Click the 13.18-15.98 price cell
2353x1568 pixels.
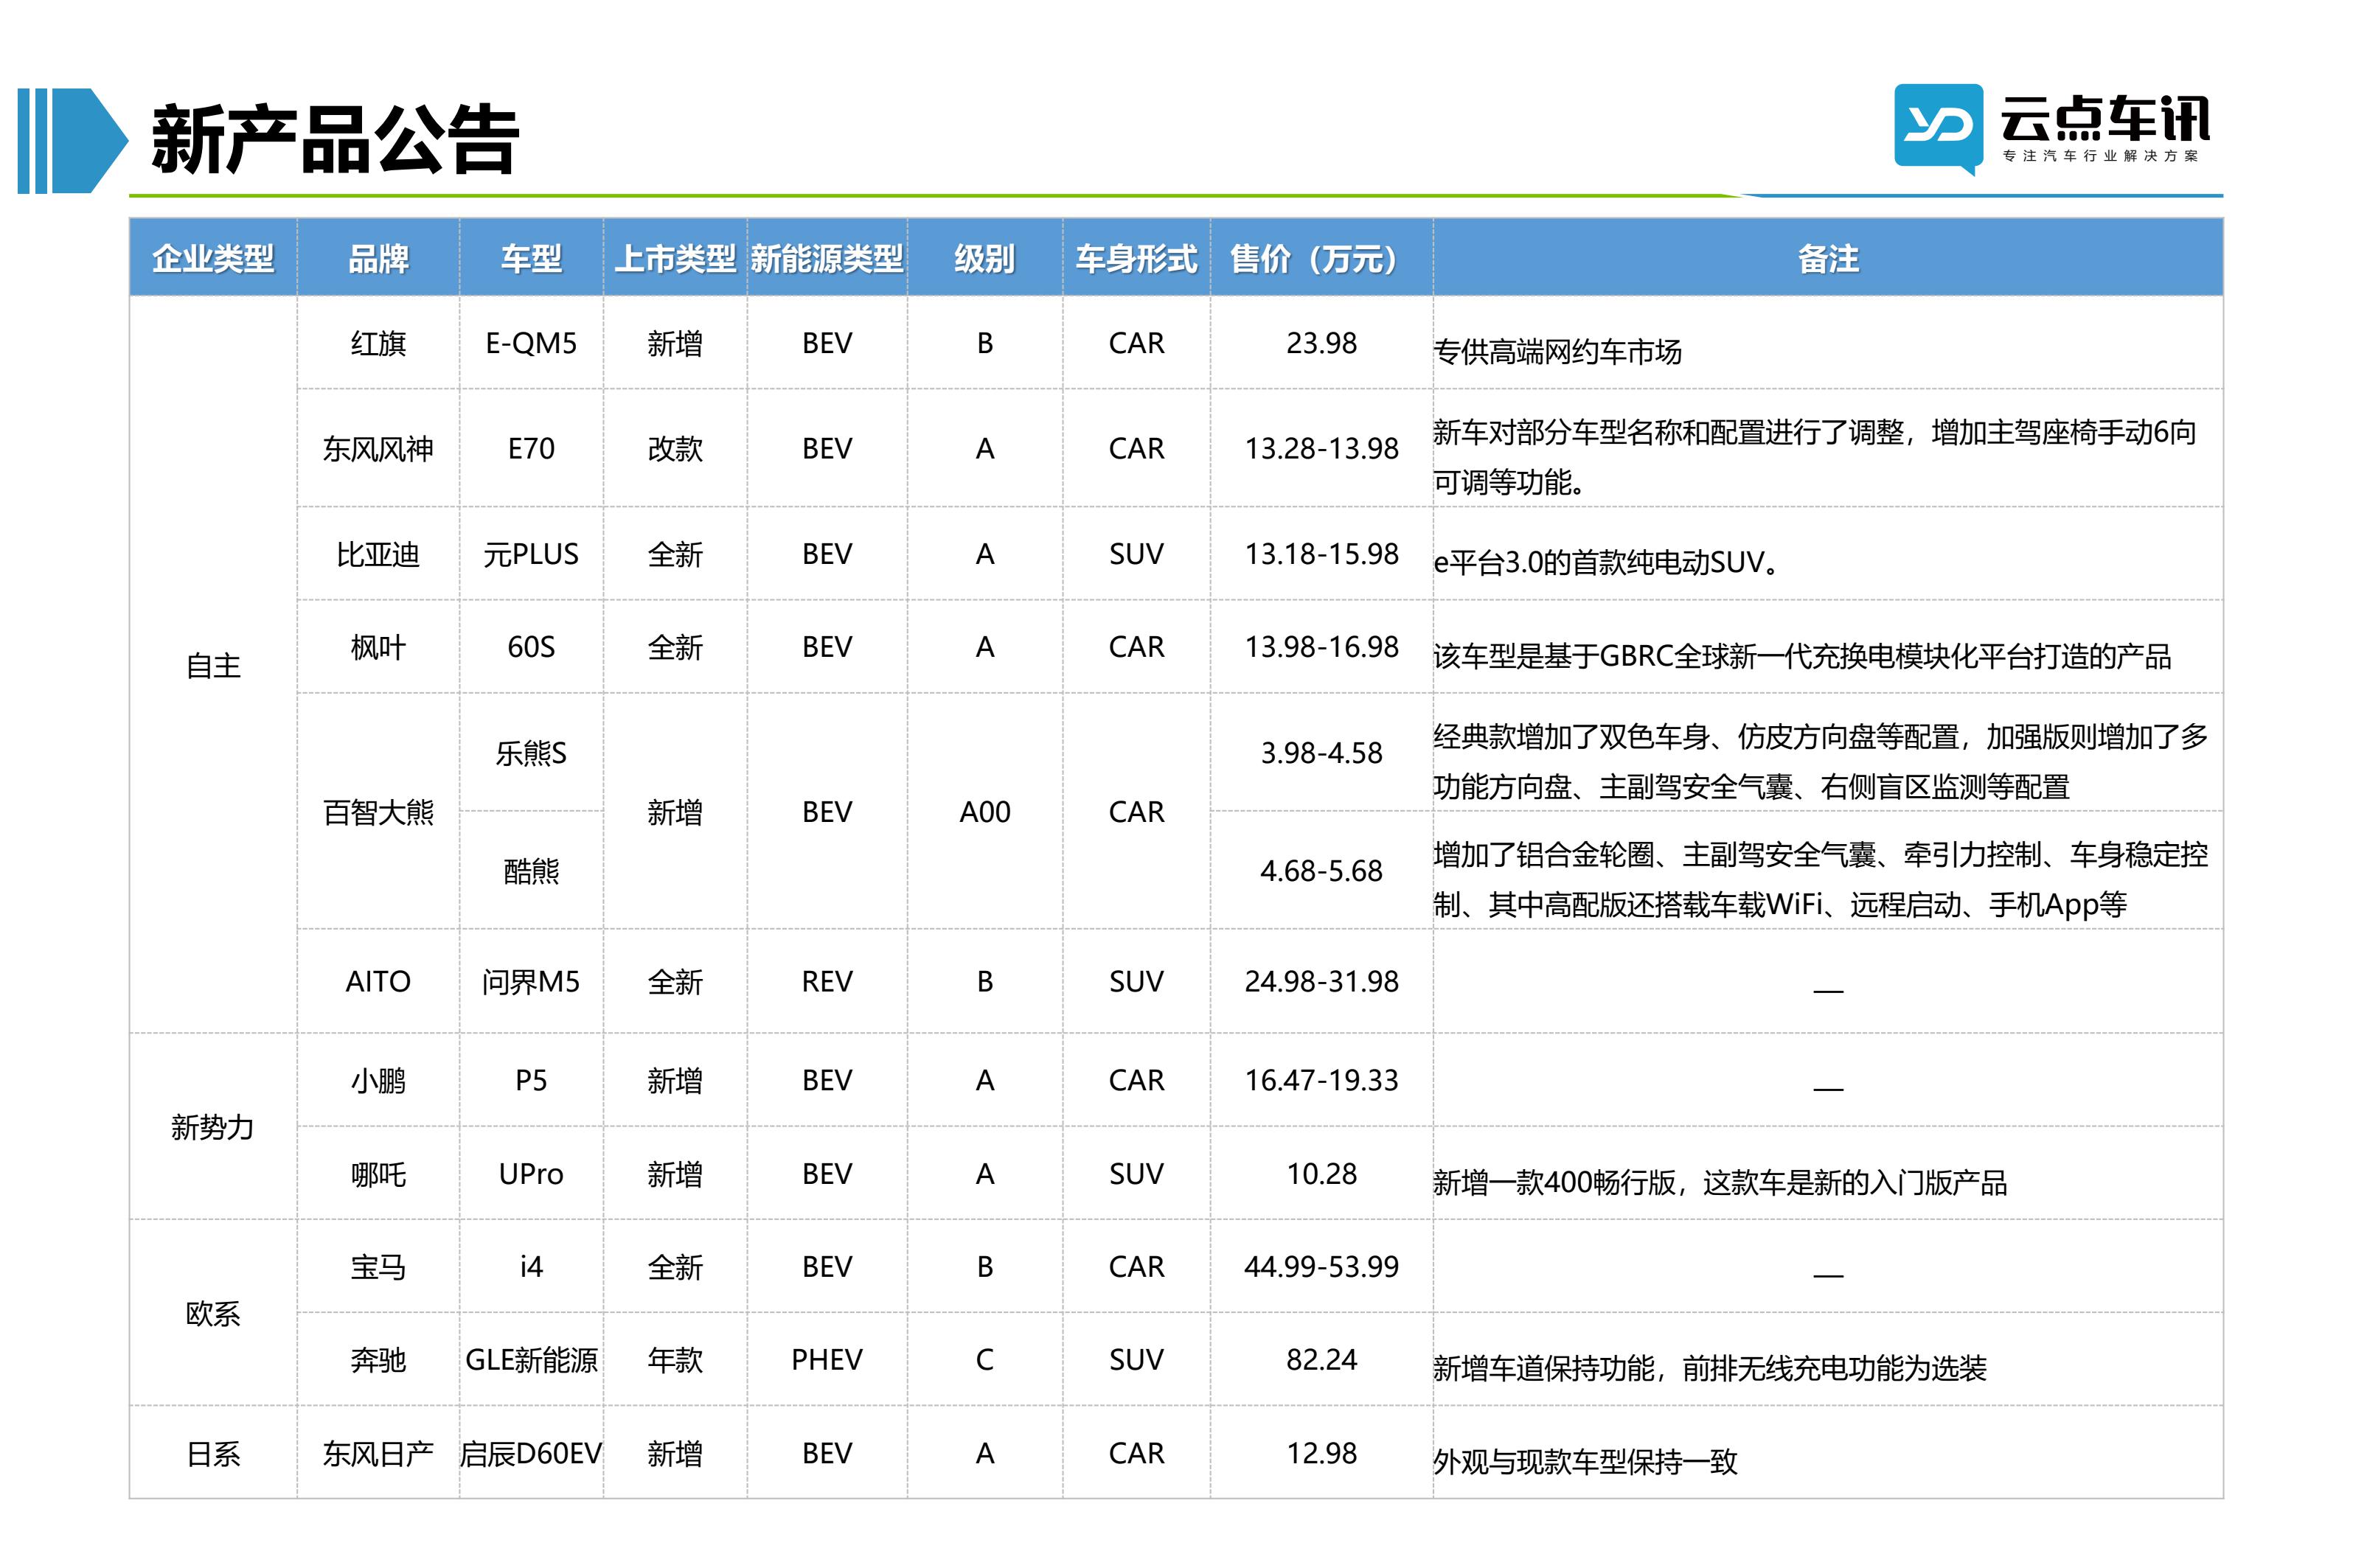[x=1321, y=554]
